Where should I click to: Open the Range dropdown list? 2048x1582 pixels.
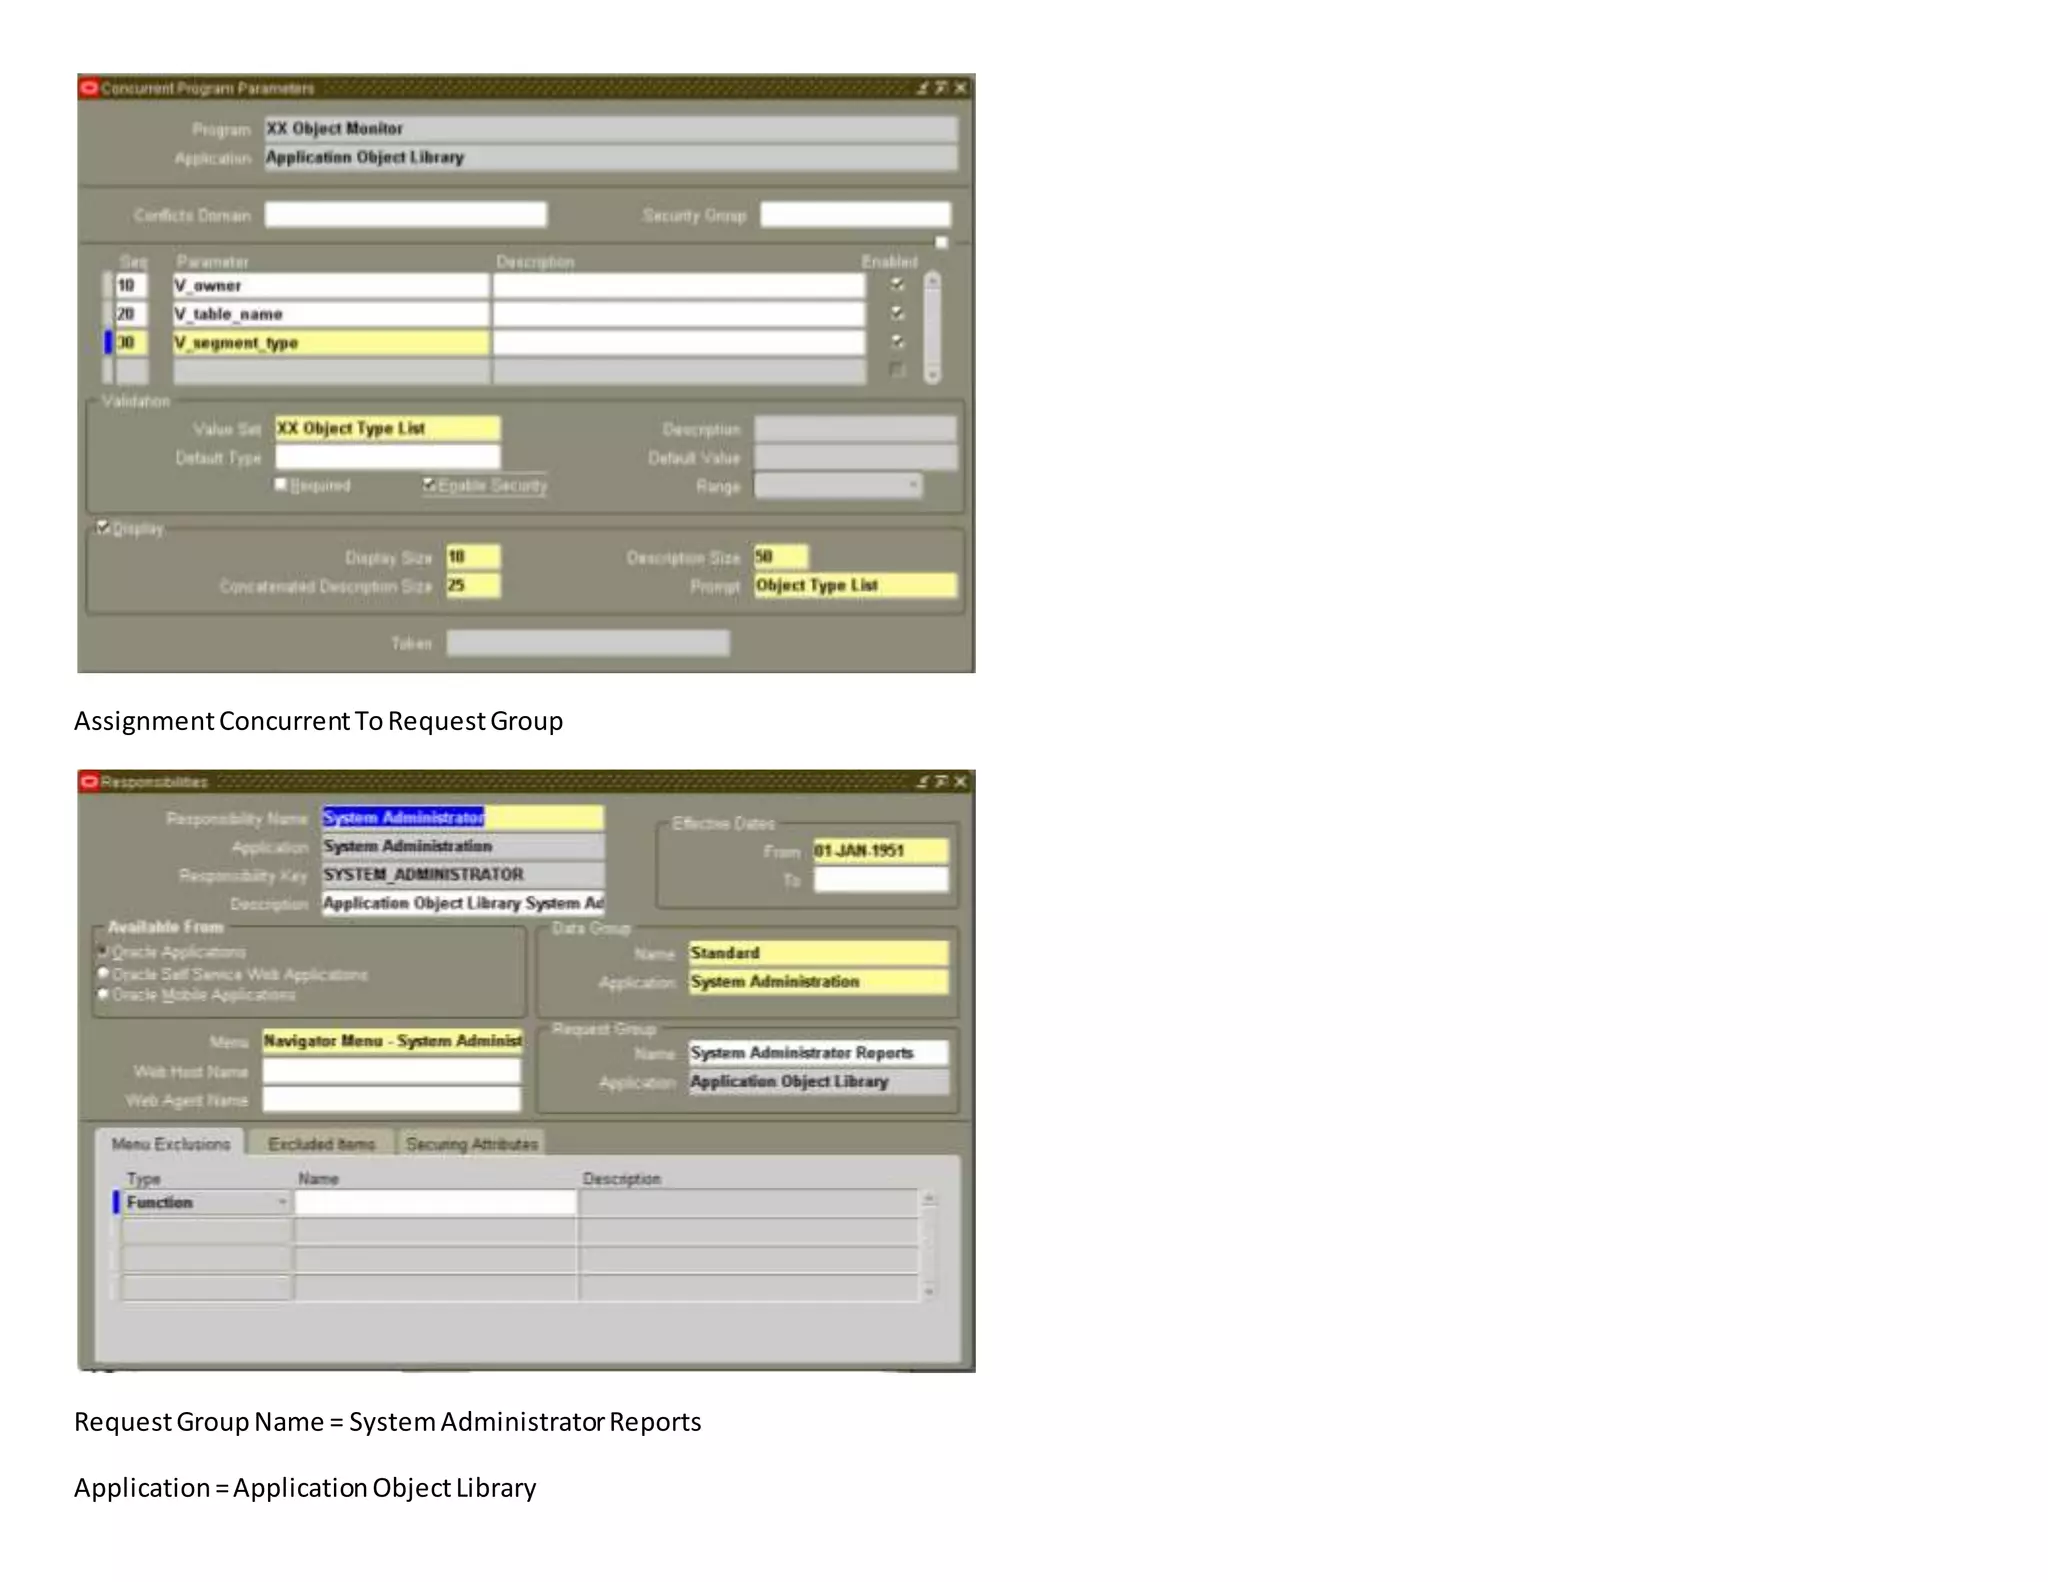(x=913, y=485)
